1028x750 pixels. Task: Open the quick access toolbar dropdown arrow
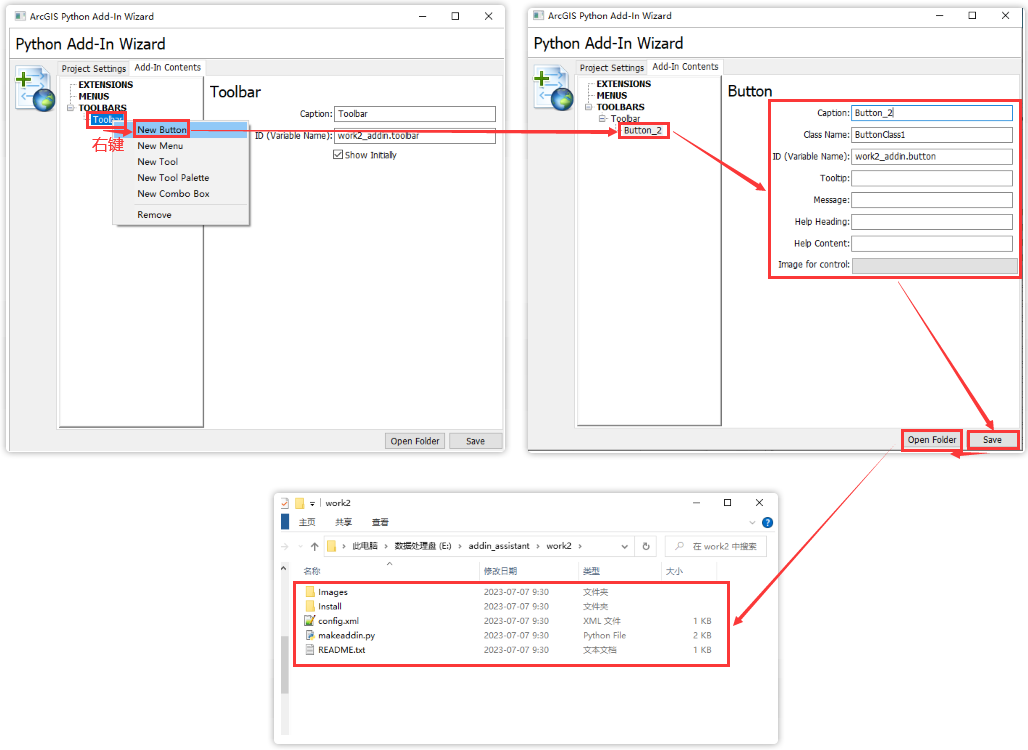tap(312, 503)
